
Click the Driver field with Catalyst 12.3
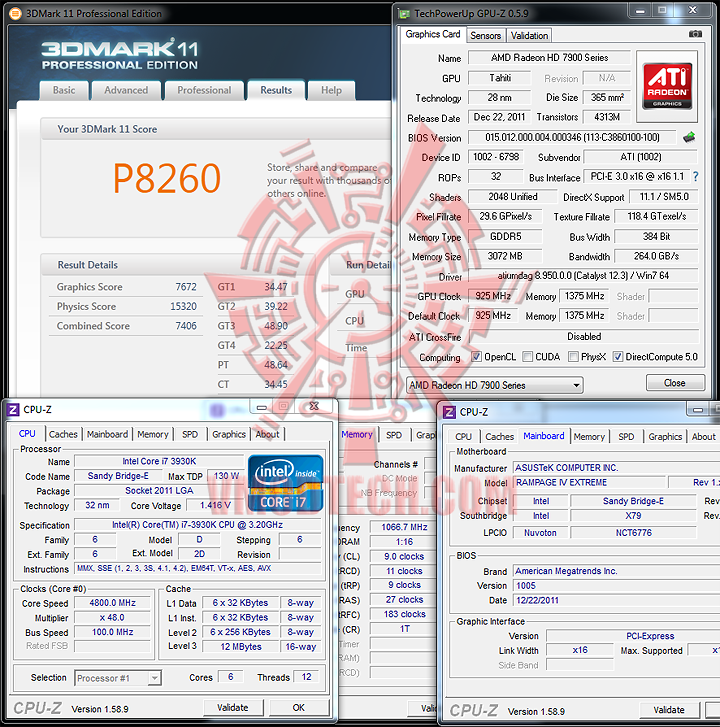(x=583, y=275)
